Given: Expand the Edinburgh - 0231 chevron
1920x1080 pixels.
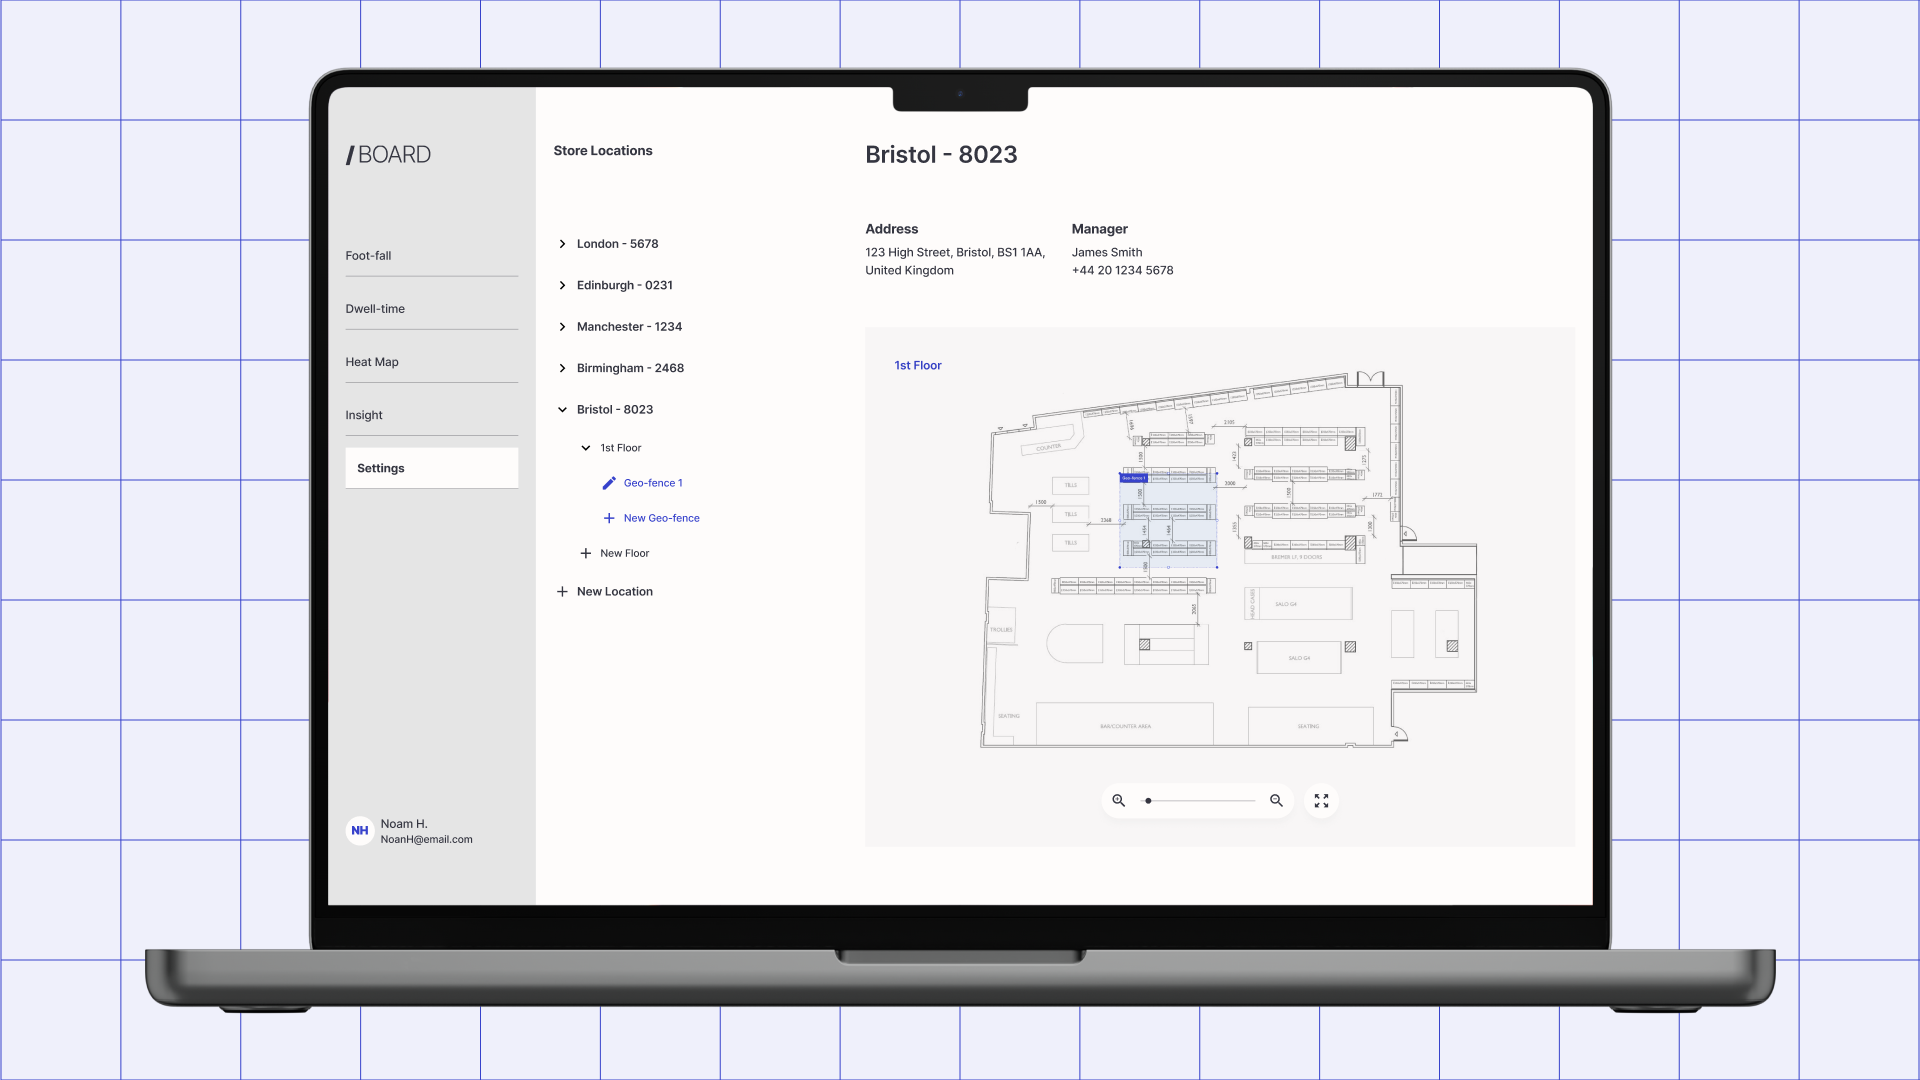Looking at the screenshot, I should pos(563,285).
